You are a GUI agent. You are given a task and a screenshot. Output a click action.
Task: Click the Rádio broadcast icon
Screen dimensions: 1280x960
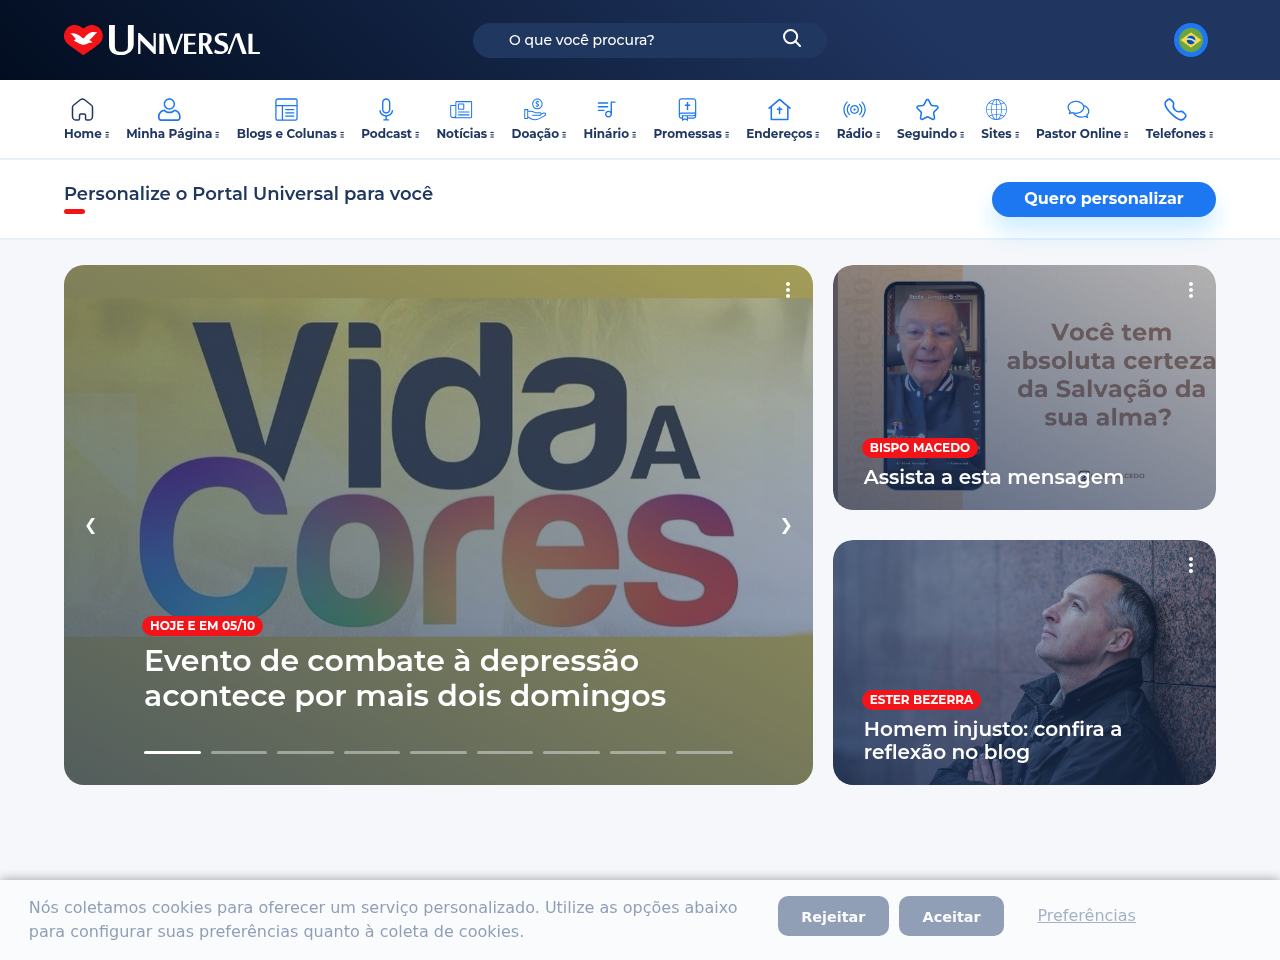click(854, 109)
